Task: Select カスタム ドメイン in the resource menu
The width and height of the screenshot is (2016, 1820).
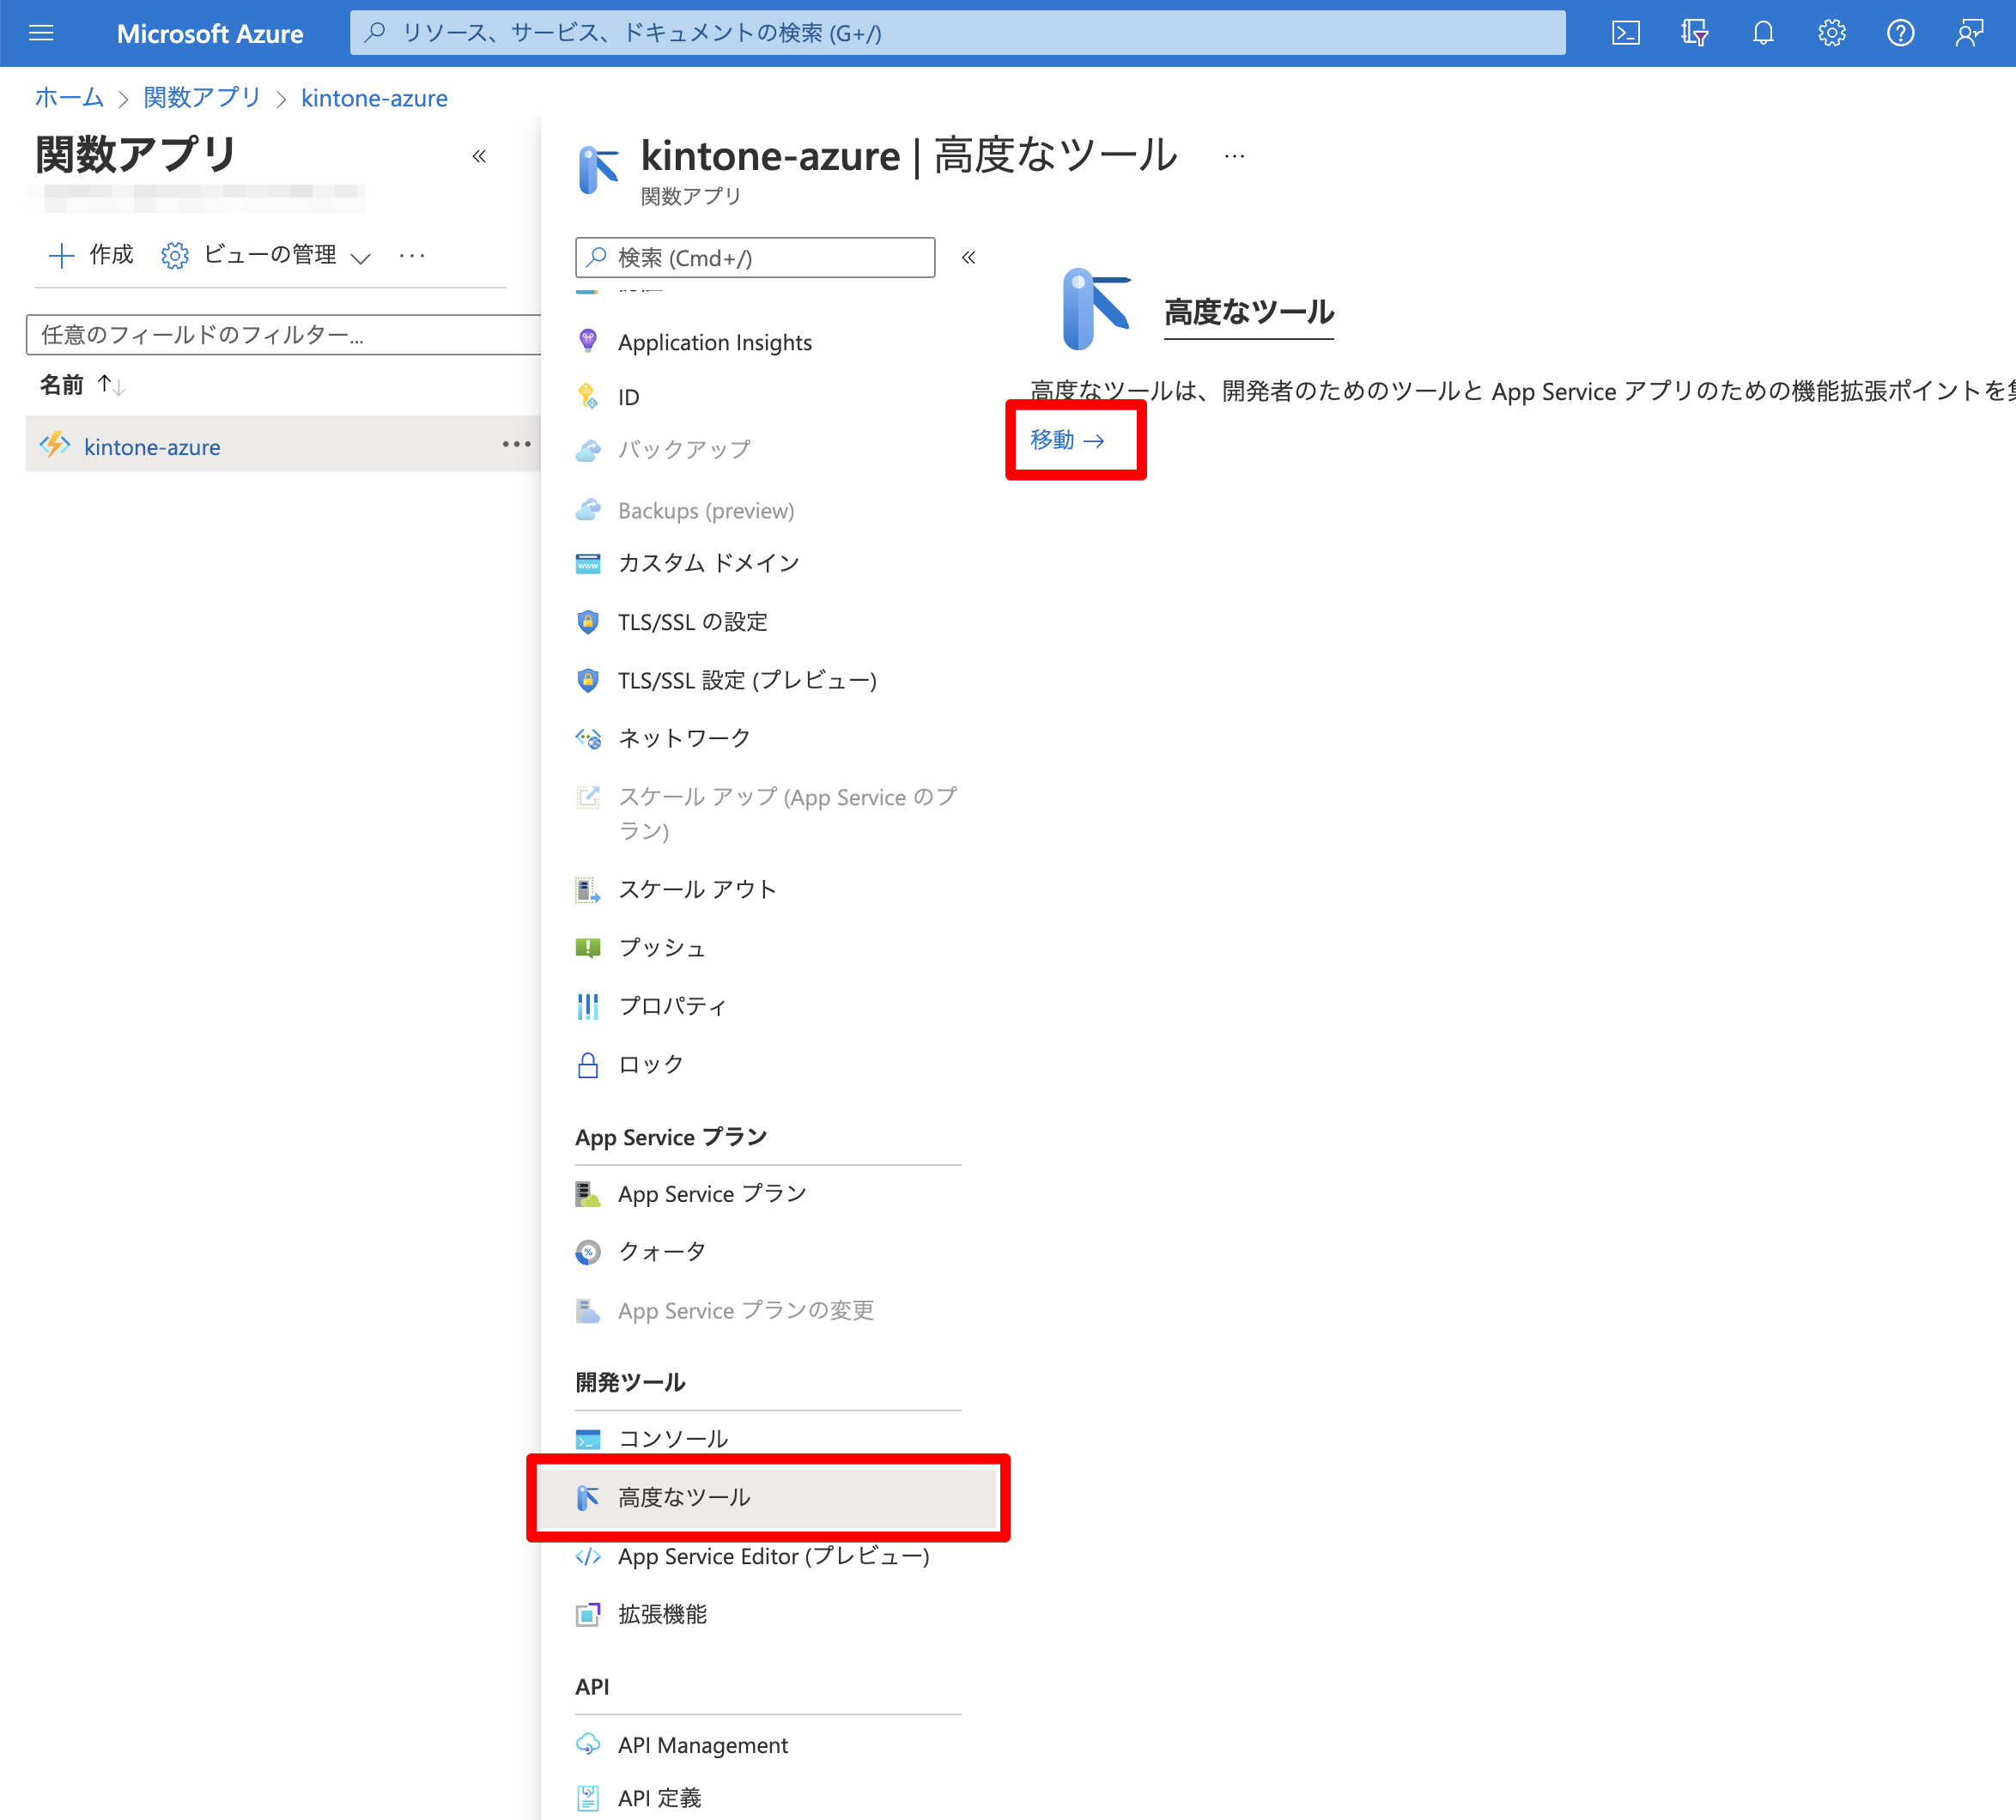Action: click(708, 563)
